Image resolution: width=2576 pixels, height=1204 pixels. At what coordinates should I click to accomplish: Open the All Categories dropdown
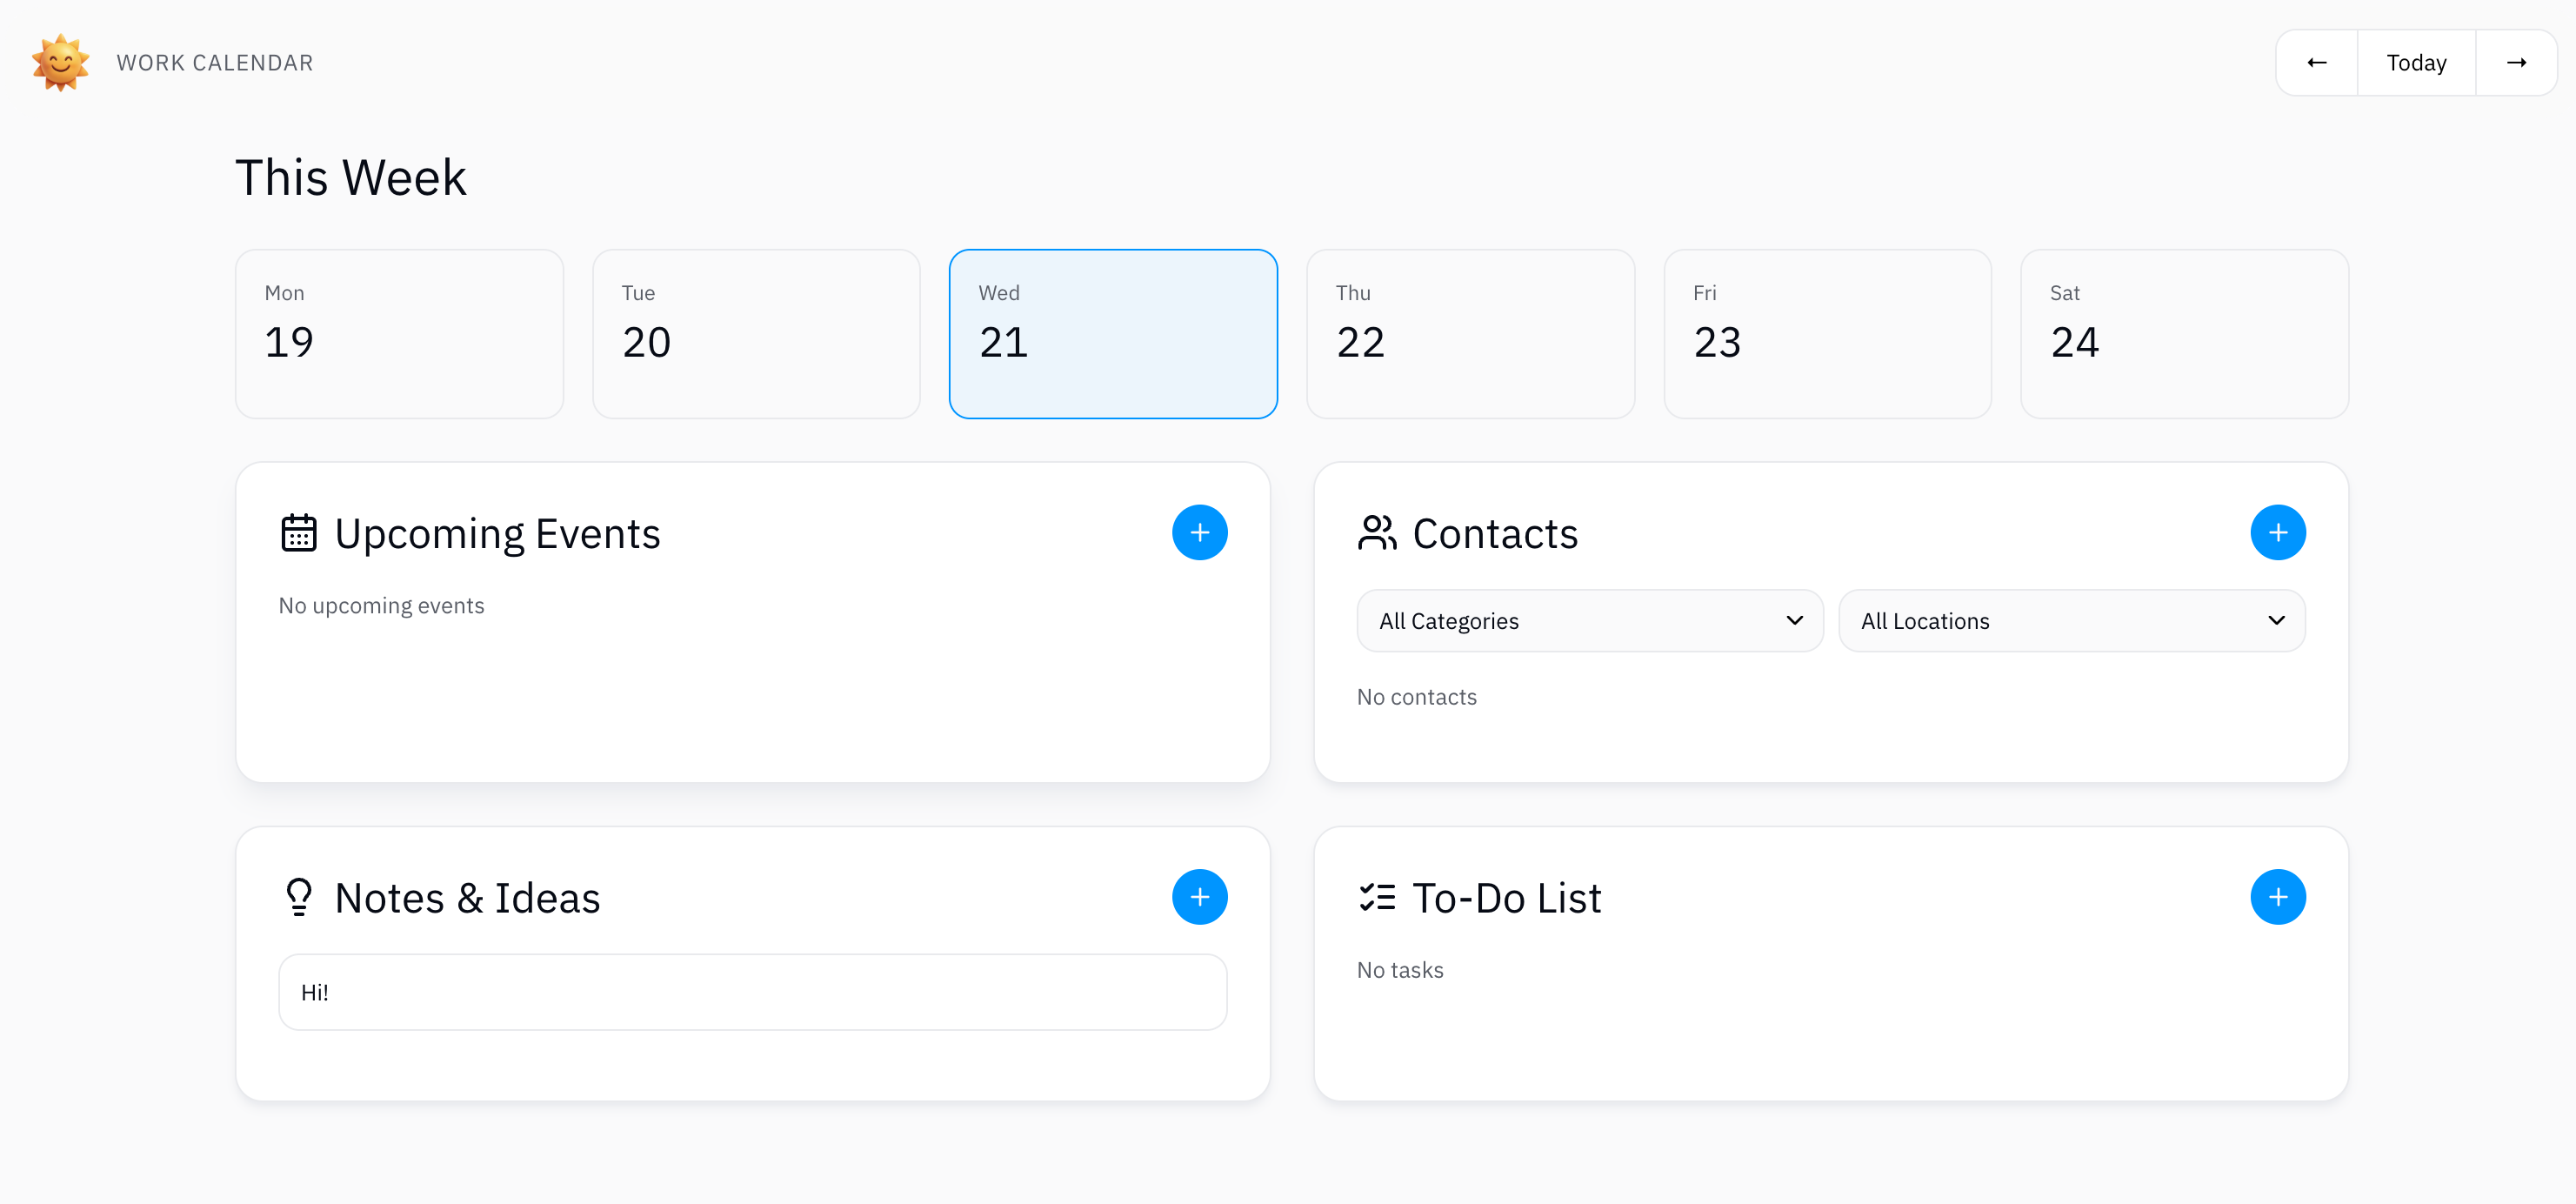pyautogui.click(x=1589, y=620)
